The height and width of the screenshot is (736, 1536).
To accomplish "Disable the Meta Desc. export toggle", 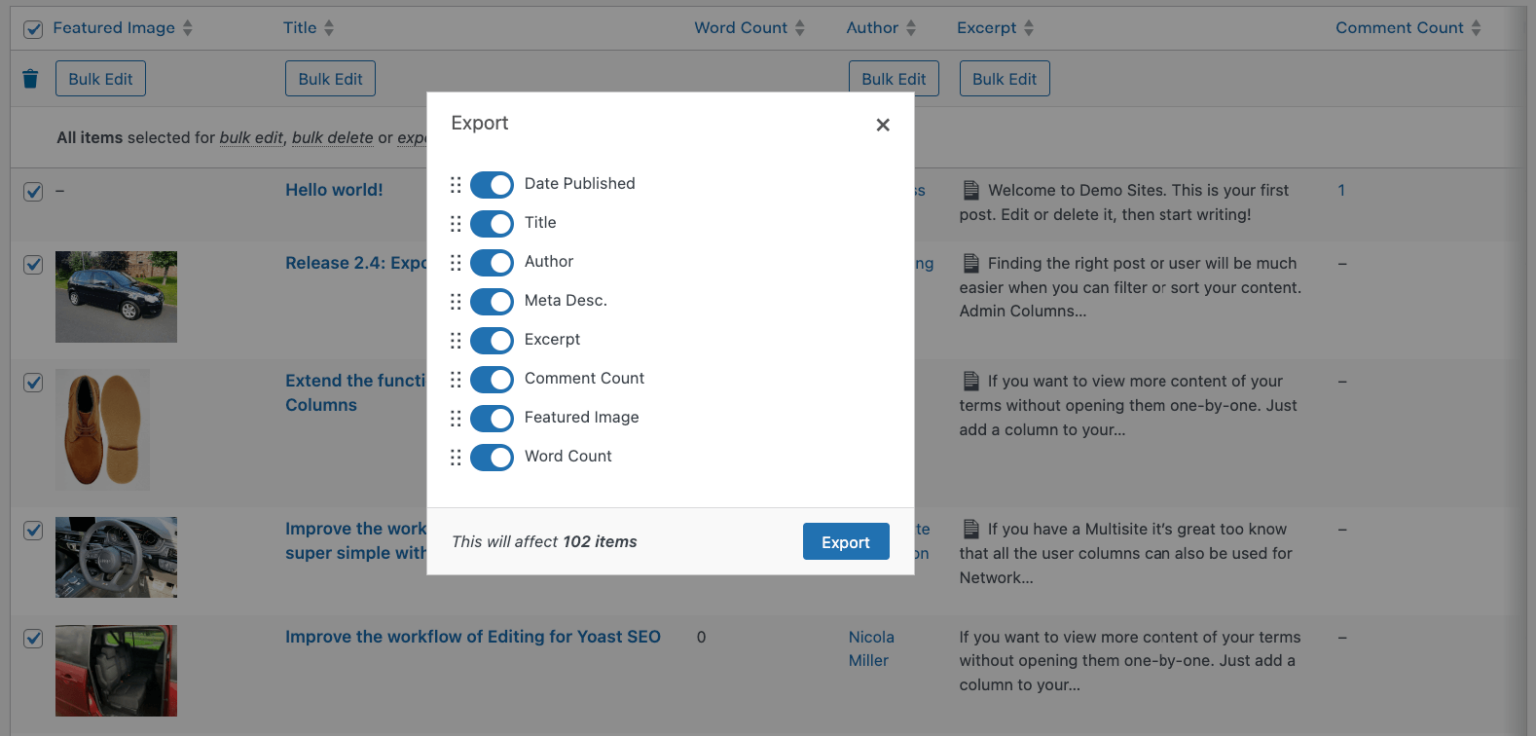I will [x=492, y=301].
